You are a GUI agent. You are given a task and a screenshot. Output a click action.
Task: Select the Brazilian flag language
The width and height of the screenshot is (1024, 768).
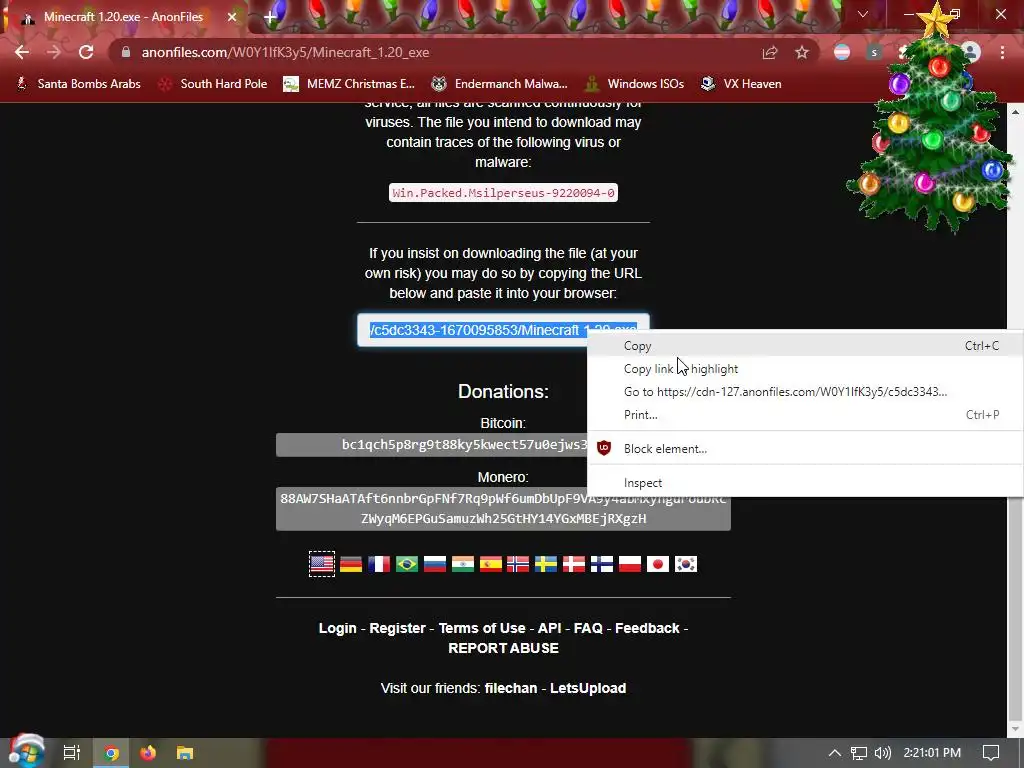(x=407, y=564)
